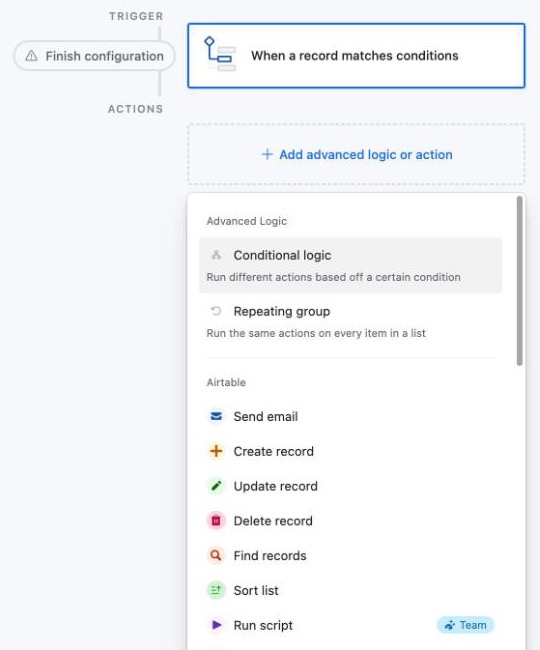The width and height of the screenshot is (540, 650).
Task: Click 'Run different actions based off a certain condition' text
Action: click(x=333, y=277)
